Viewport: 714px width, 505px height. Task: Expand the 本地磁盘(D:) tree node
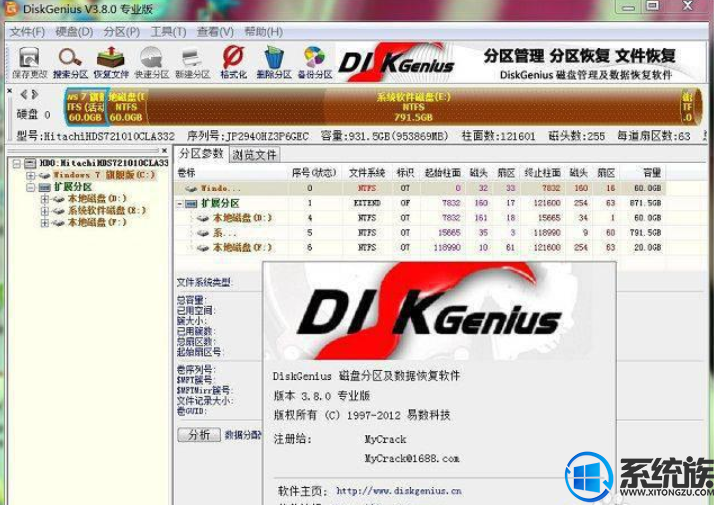(45, 199)
